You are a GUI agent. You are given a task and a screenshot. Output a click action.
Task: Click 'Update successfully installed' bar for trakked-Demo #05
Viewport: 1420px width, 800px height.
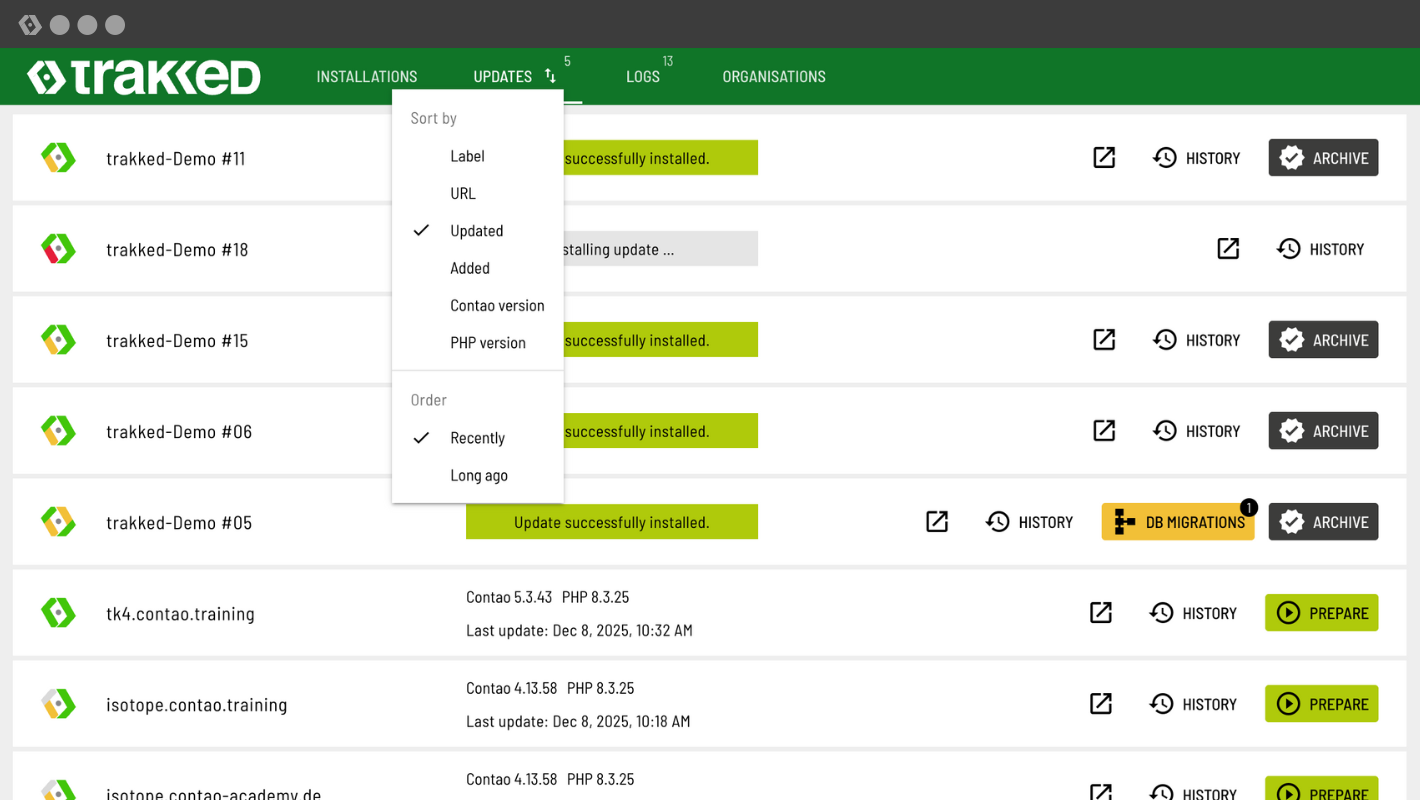coord(611,522)
